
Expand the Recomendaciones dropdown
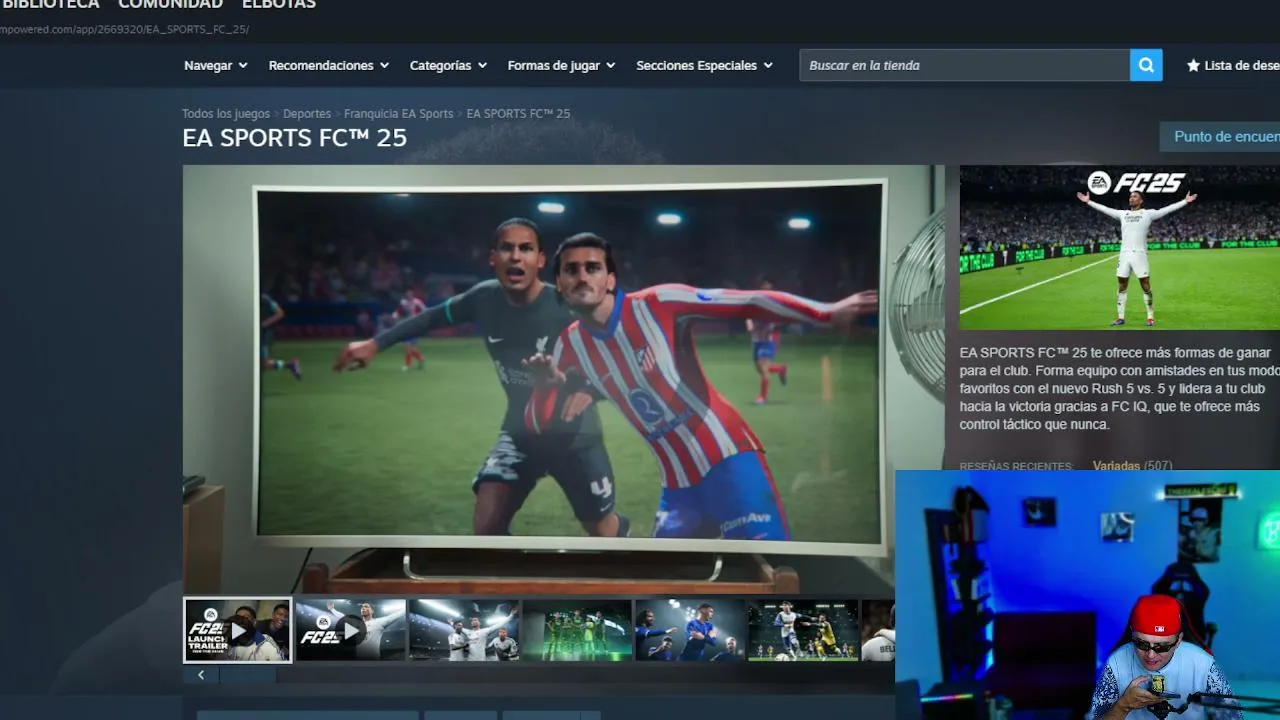click(x=328, y=65)
